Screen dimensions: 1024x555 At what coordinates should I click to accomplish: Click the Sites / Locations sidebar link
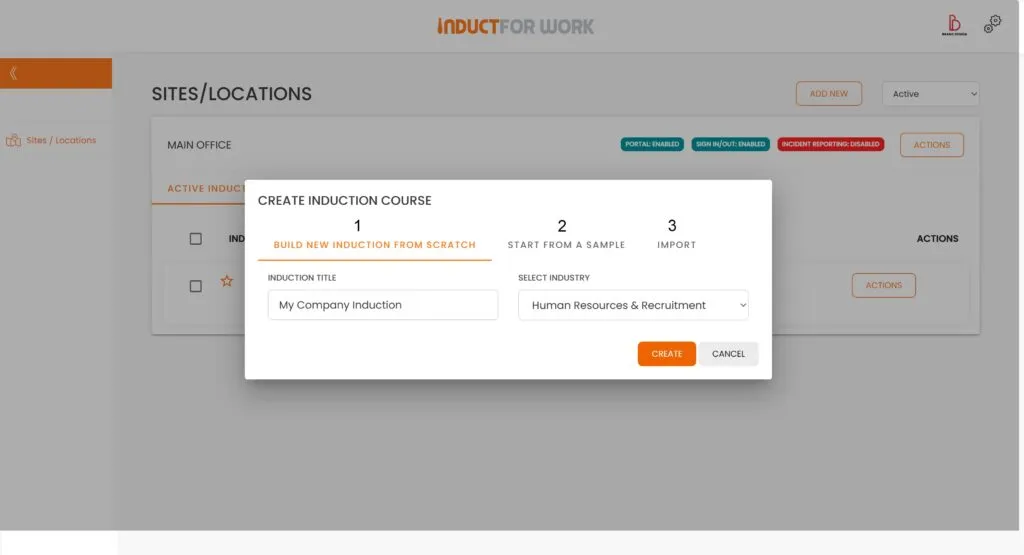[x=61, y=140]
